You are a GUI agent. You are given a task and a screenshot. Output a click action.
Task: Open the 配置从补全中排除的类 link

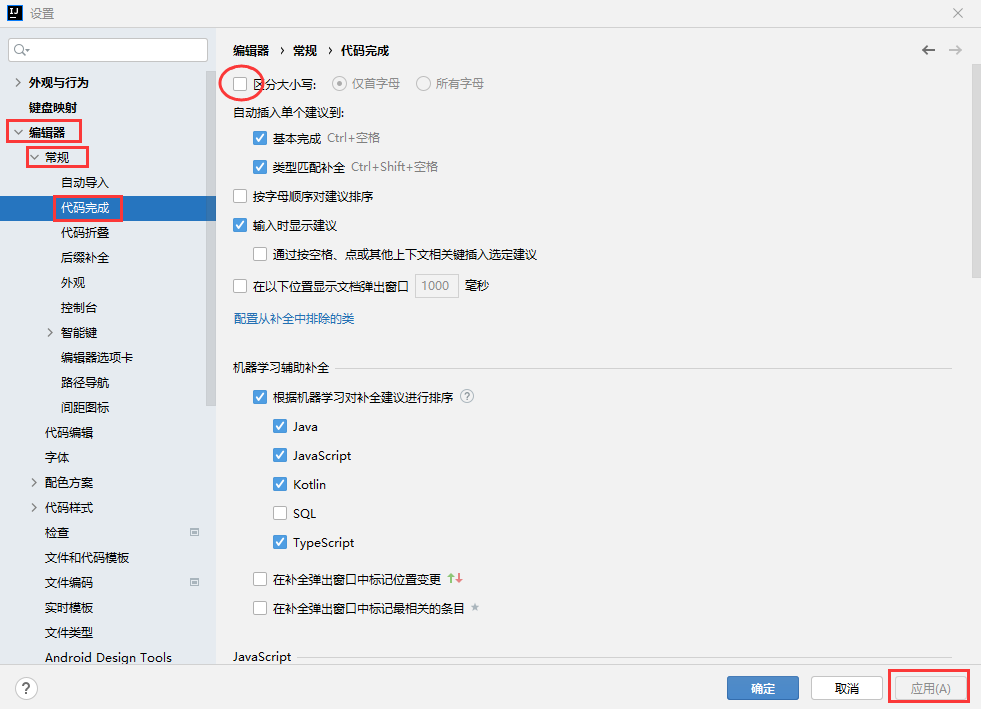pos(293,319)
